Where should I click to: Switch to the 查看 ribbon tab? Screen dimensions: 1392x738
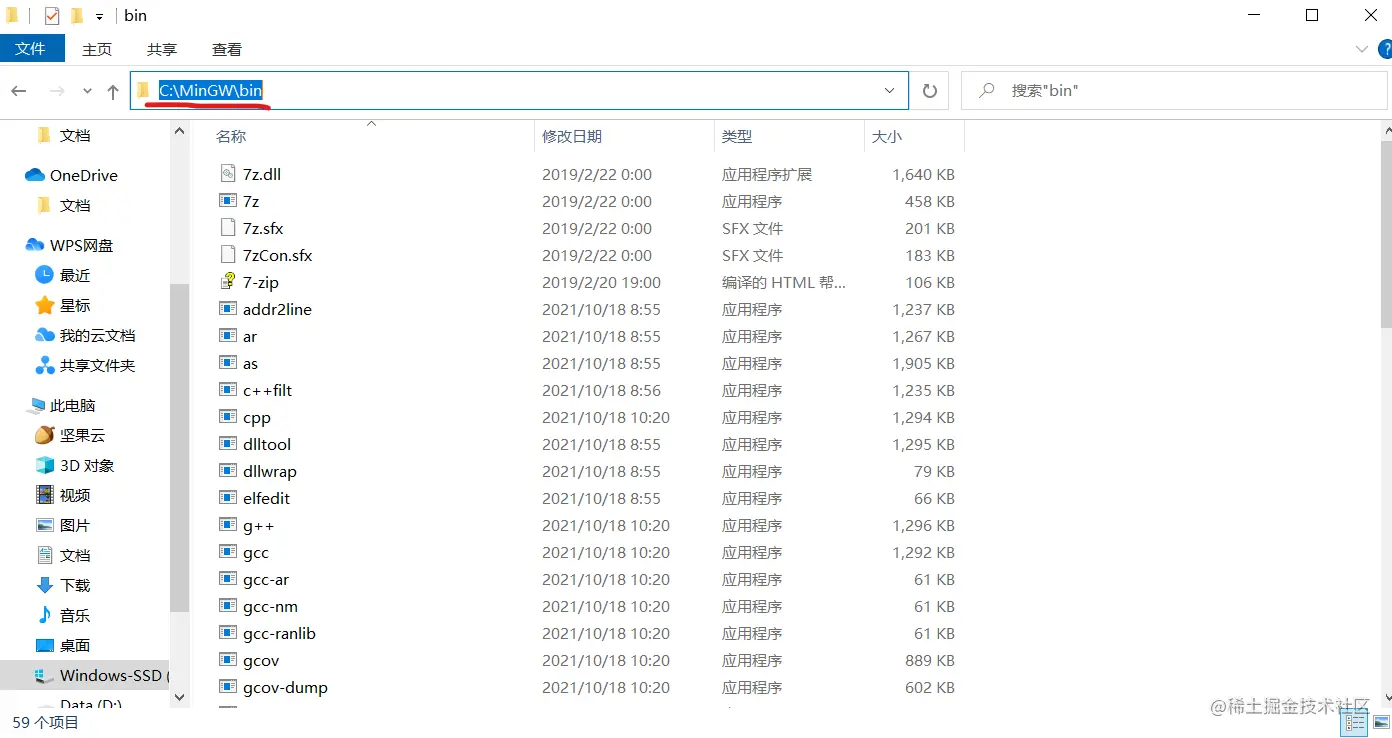coord(227,48)
